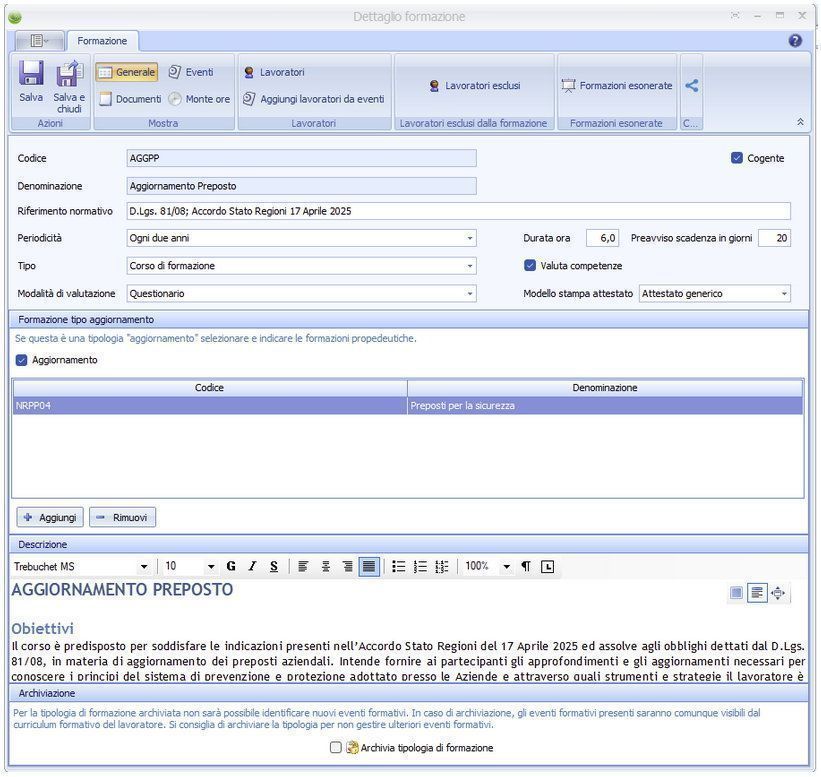This screenshot has height=777, width=821.
Task: Click the Salva e chiudi icon
Action: (x=69, y=75)
